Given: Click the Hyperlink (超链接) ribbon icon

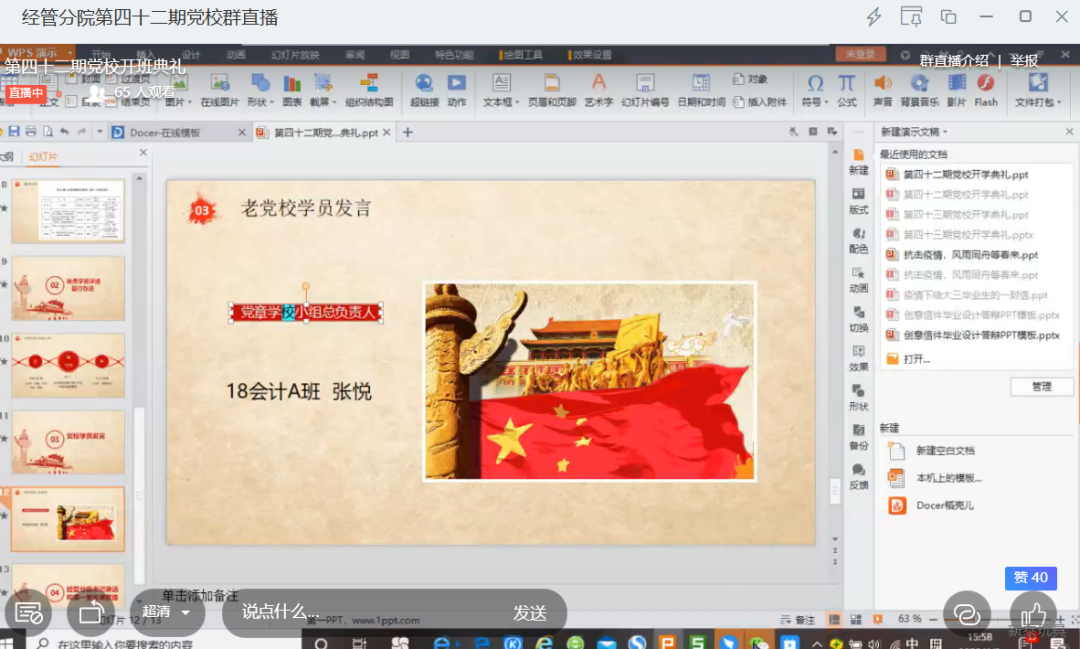Looking at the screenshot, I should click(424, 89).
